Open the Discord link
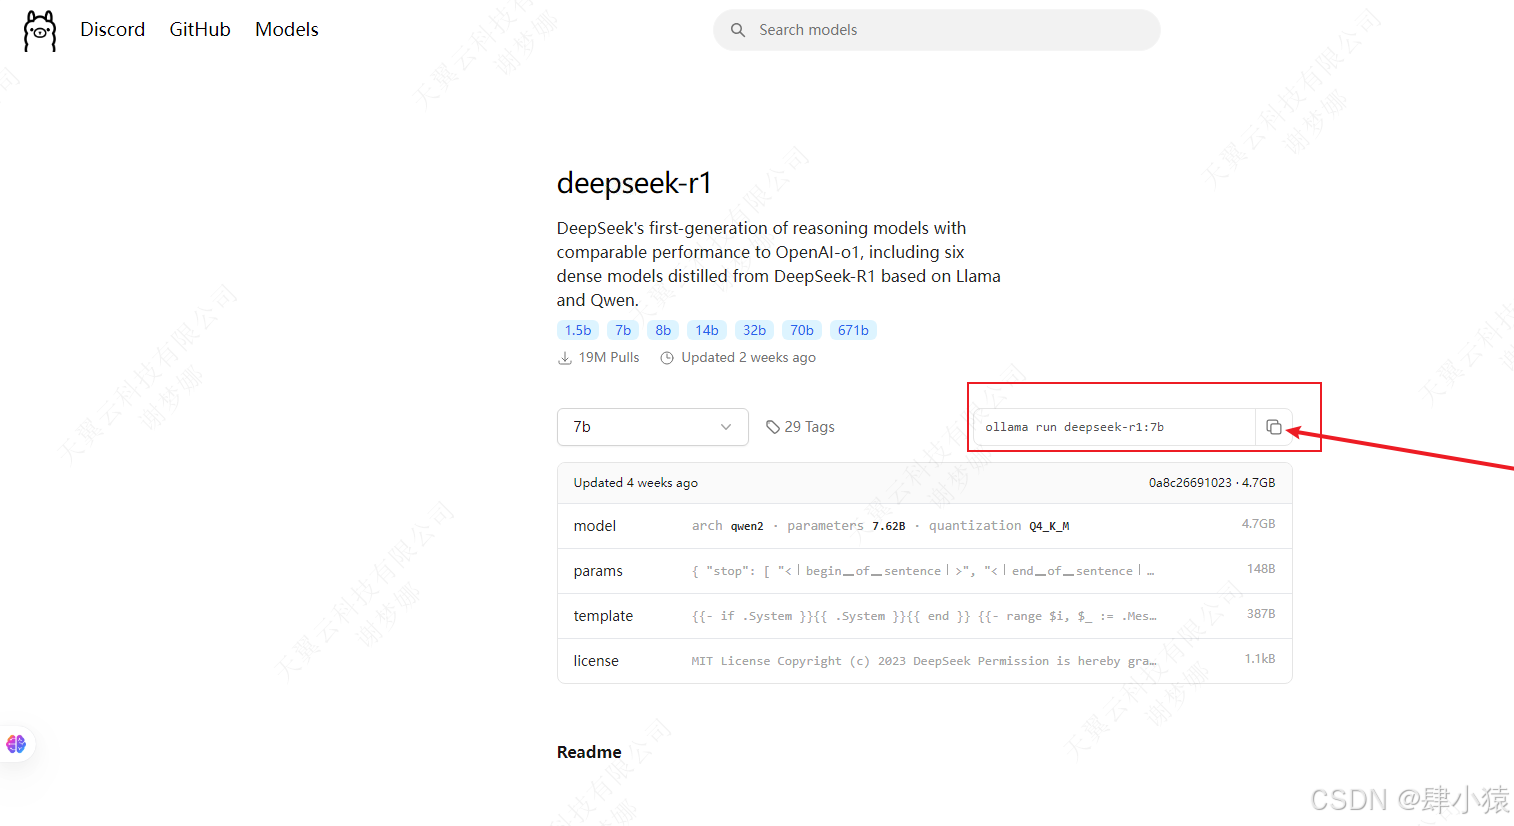Viewport: 1514px width, 826px height. (112, 30)
